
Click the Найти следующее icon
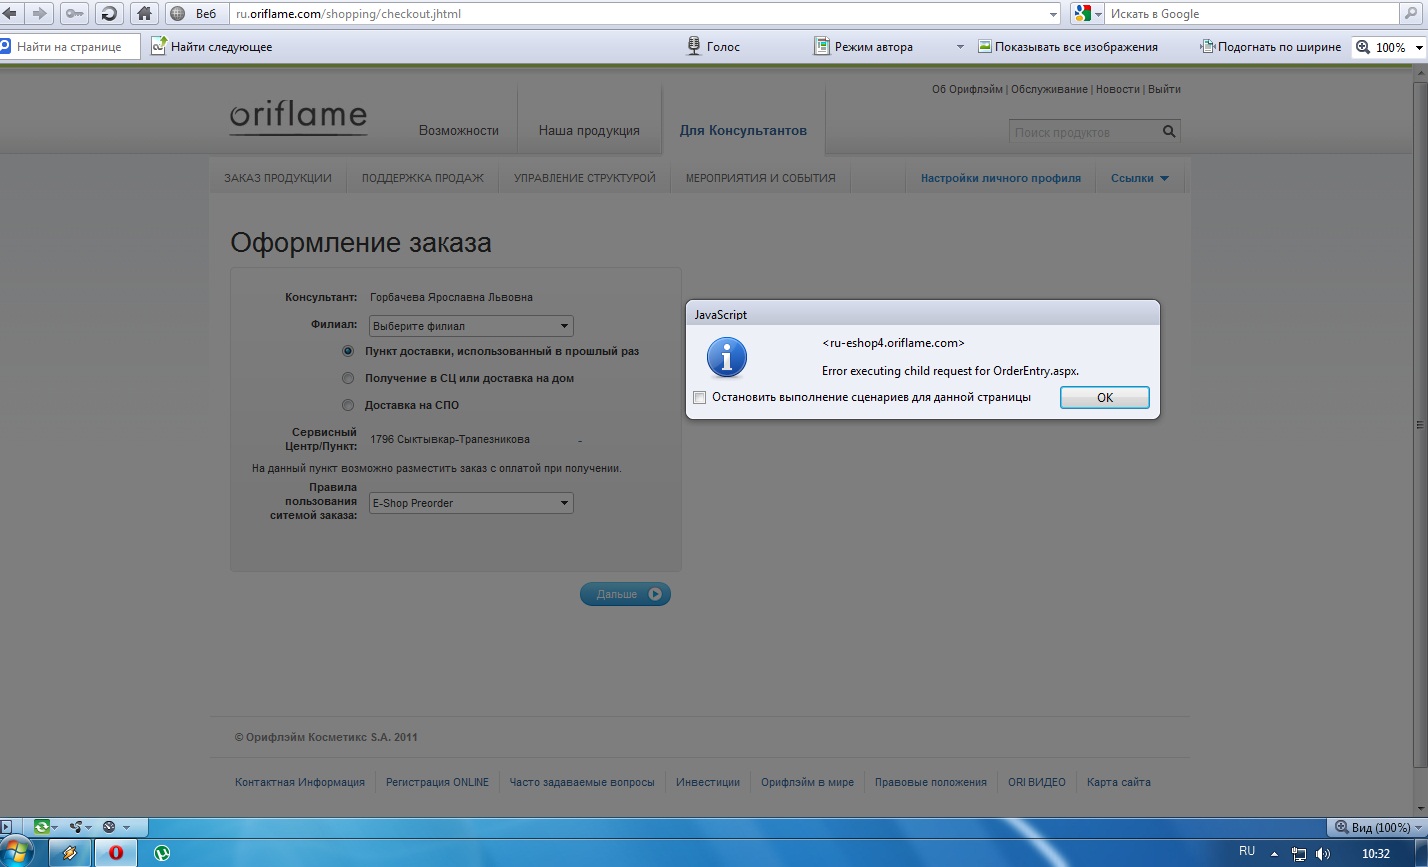pyautogui.click(x=158, y=46)
